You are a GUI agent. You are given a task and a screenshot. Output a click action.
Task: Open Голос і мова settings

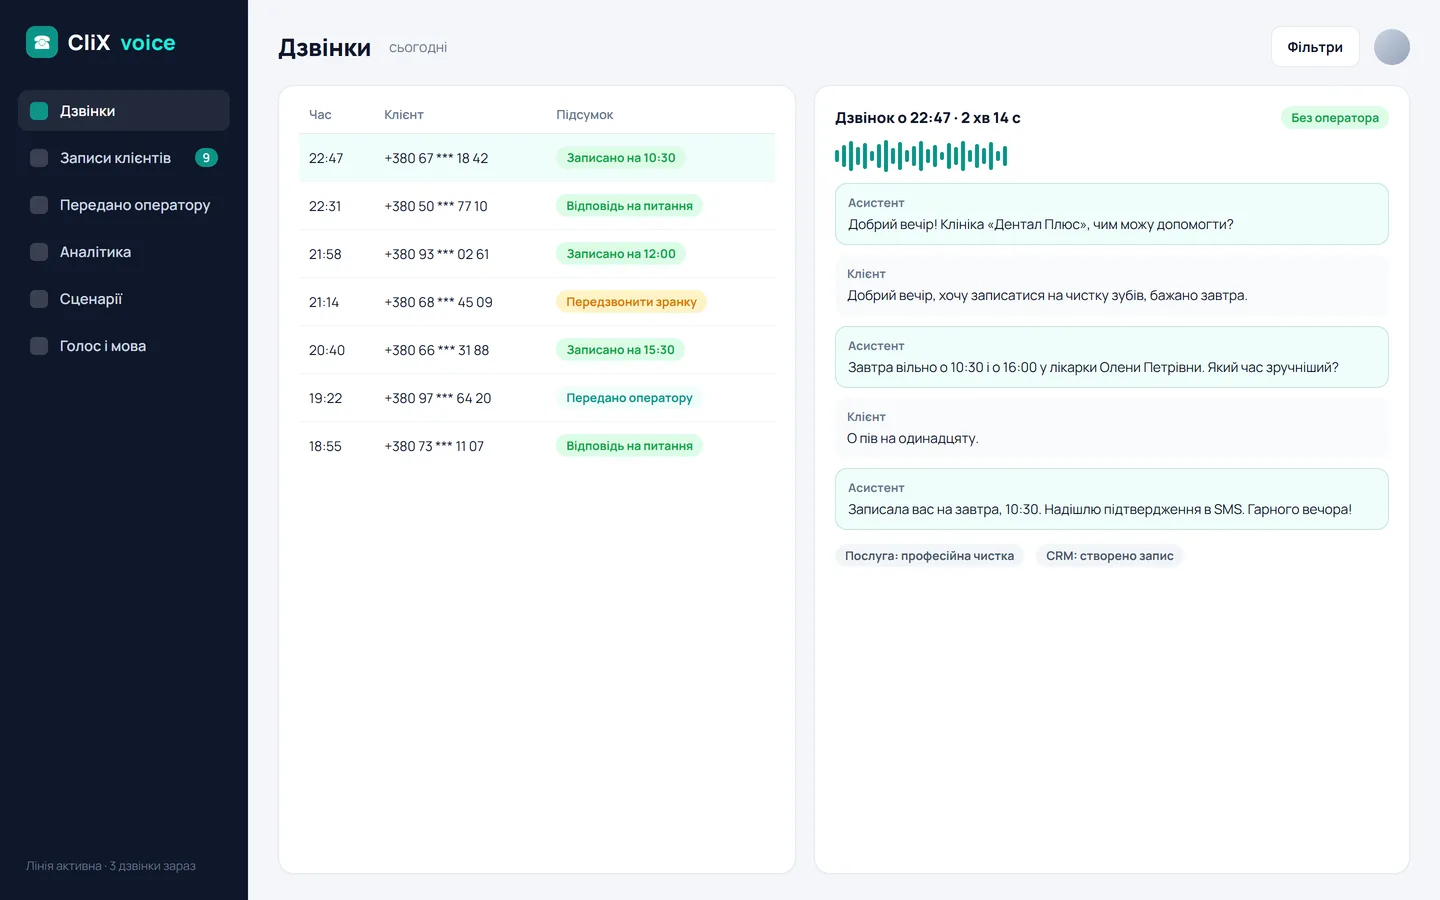pyautogui.click(x=124, y=346)
